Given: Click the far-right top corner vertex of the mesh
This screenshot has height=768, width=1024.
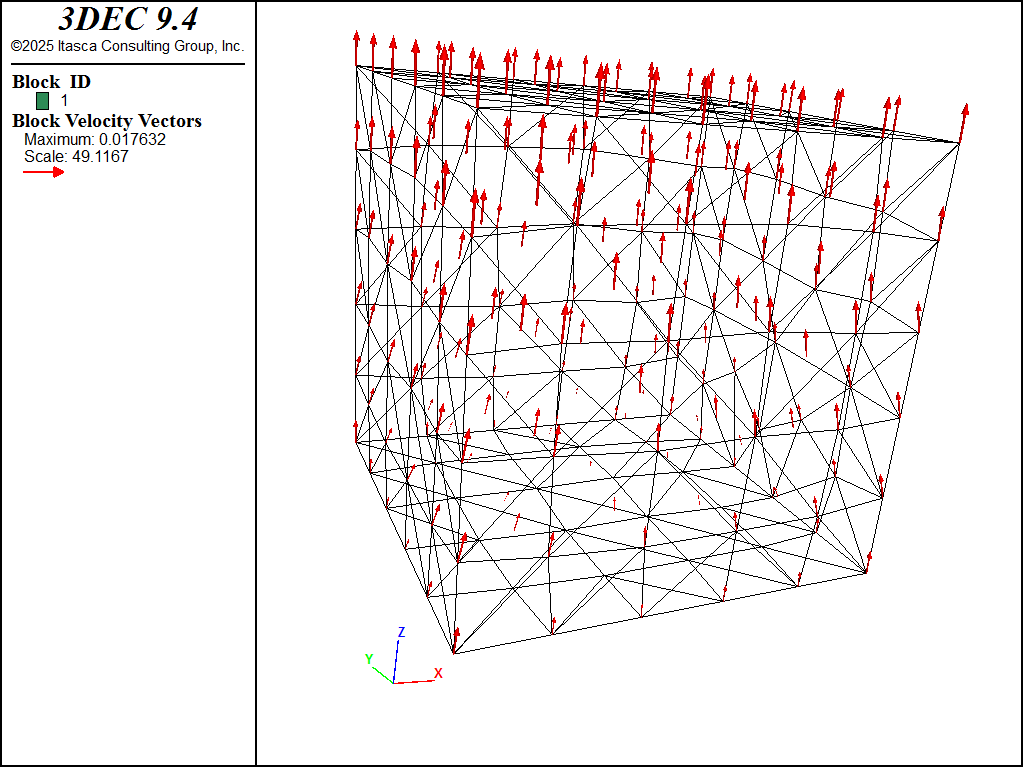Looking at the screenshot, I should 959,143.
